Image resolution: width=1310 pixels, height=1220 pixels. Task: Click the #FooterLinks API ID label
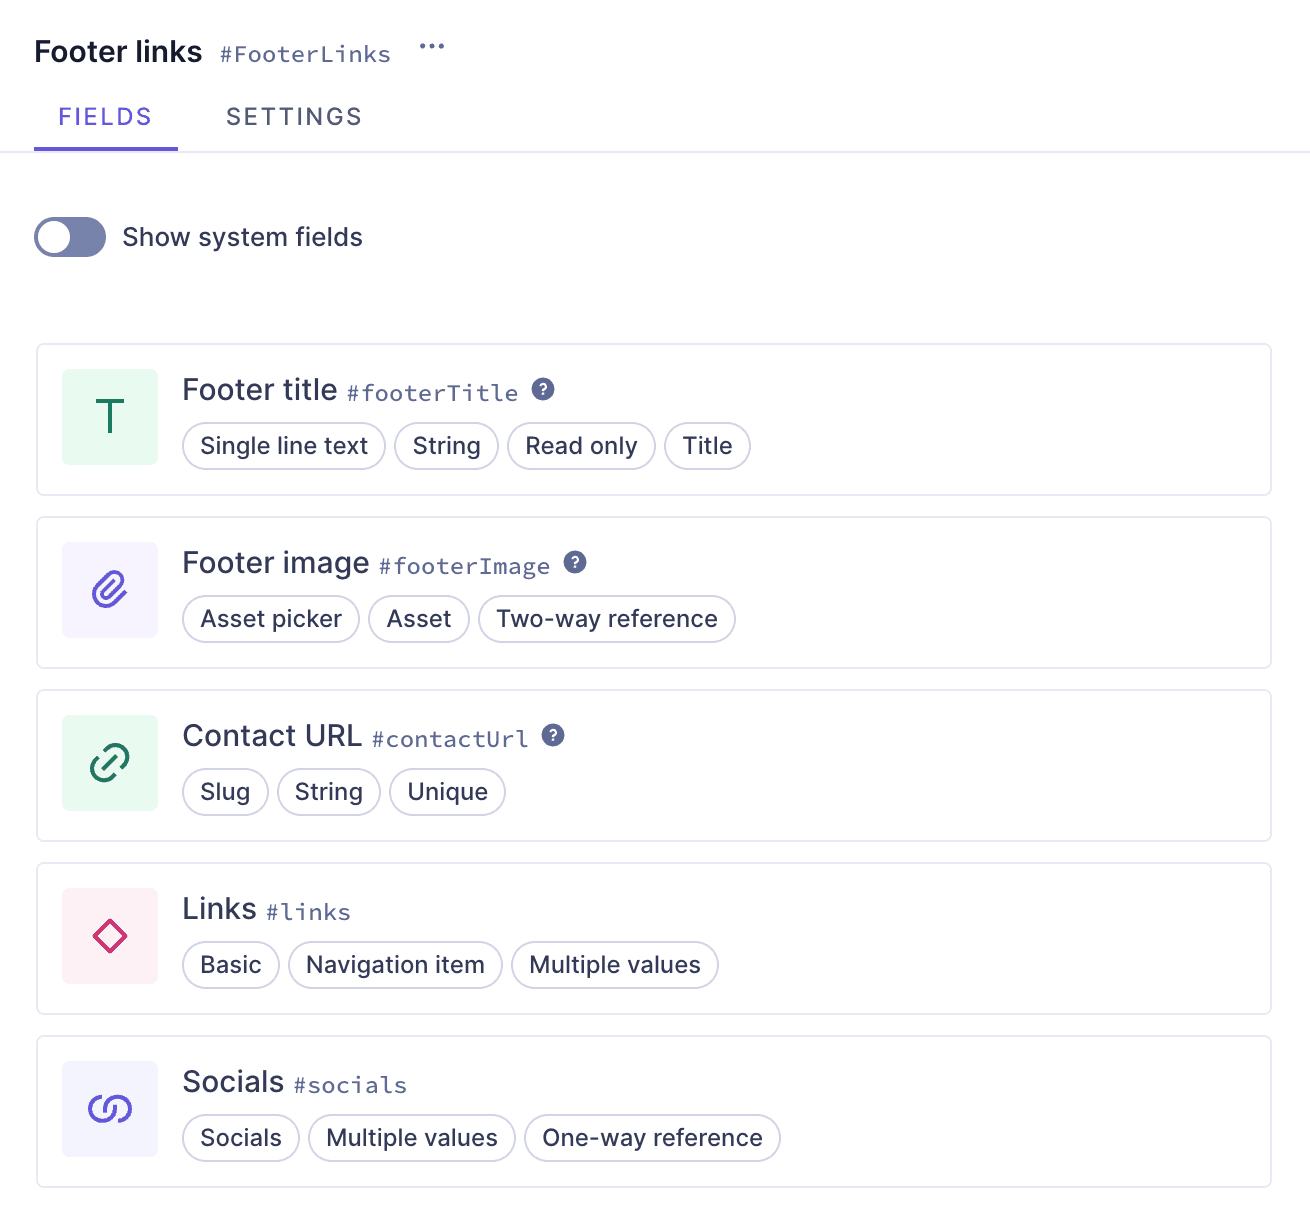coord(305,54)
